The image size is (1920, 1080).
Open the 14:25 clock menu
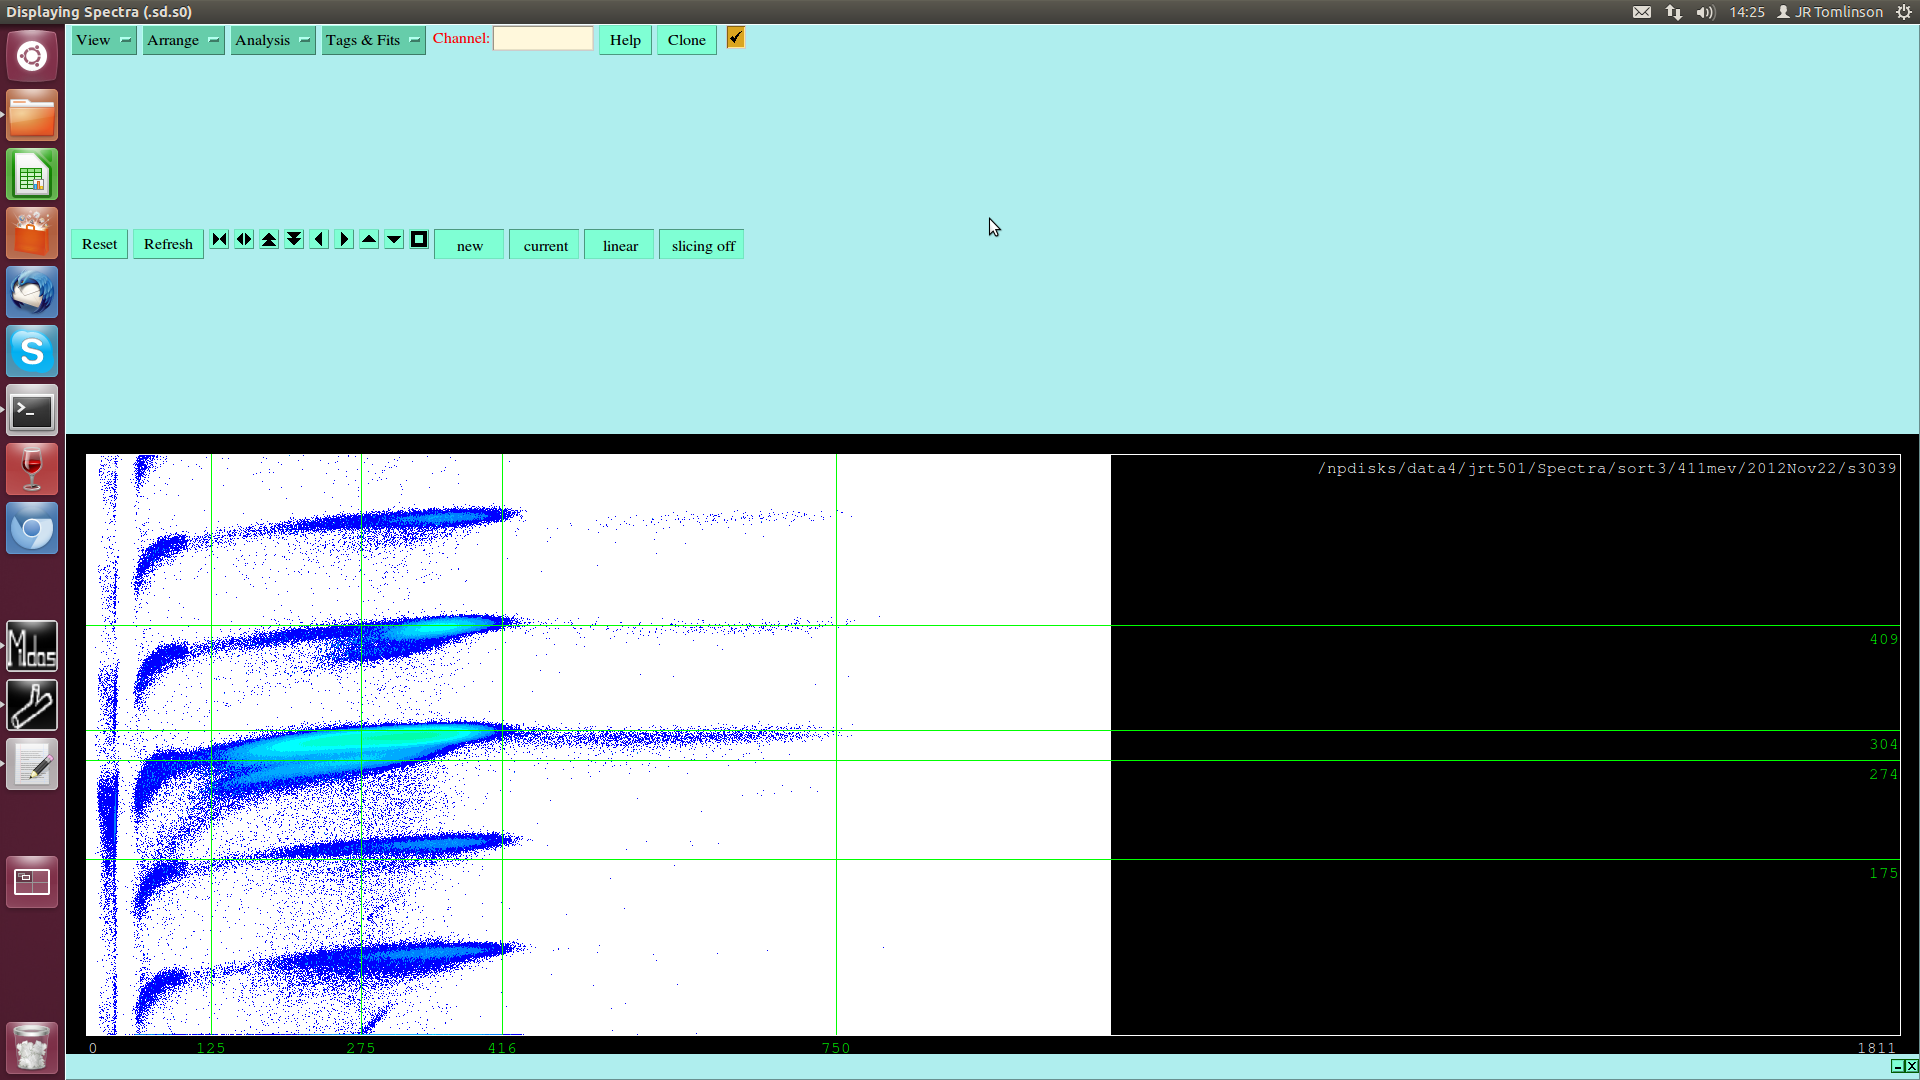point(1747,12)
